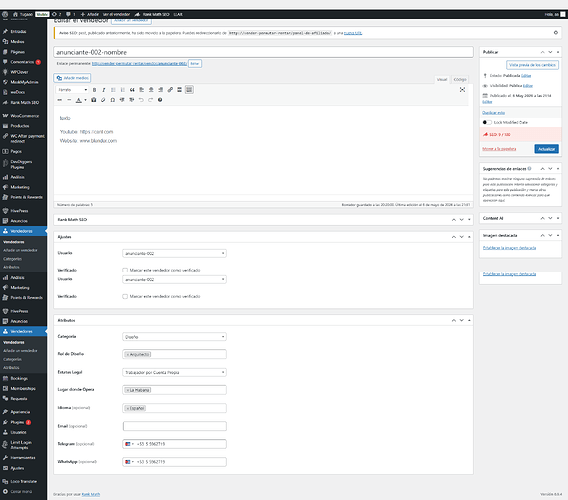Open the Estatus Legal dropdown

pos(174,372)
